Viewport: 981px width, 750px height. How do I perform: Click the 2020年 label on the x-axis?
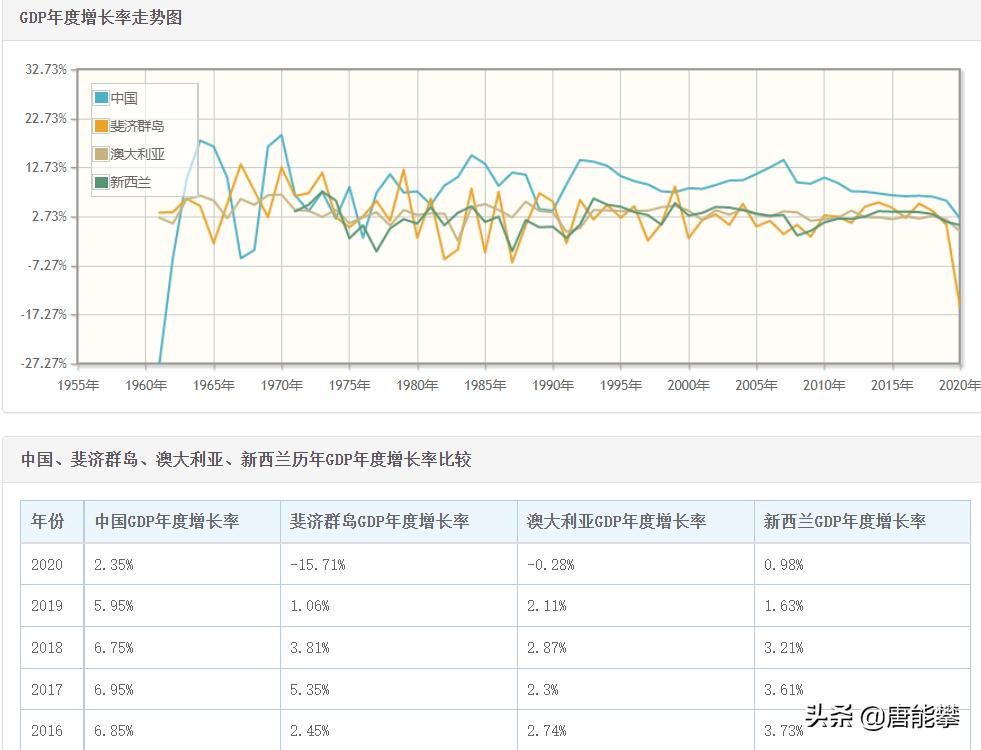coord(960,385)
